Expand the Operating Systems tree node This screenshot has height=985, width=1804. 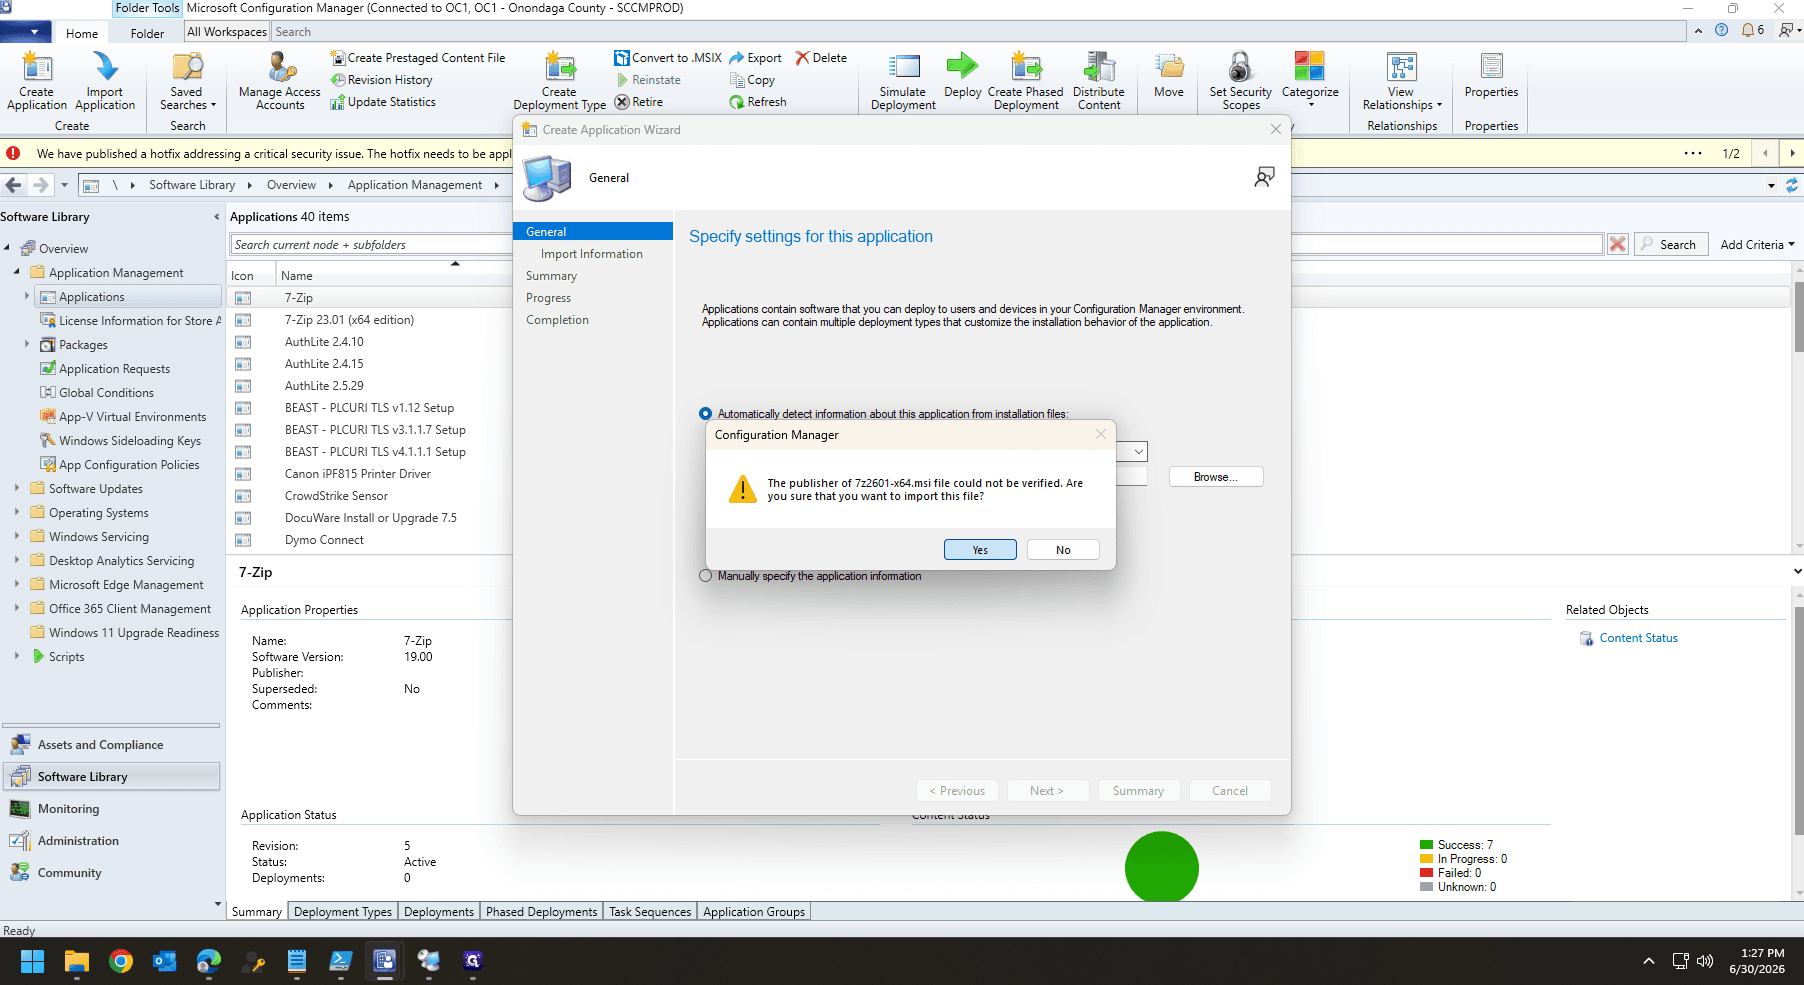point(17,512)
